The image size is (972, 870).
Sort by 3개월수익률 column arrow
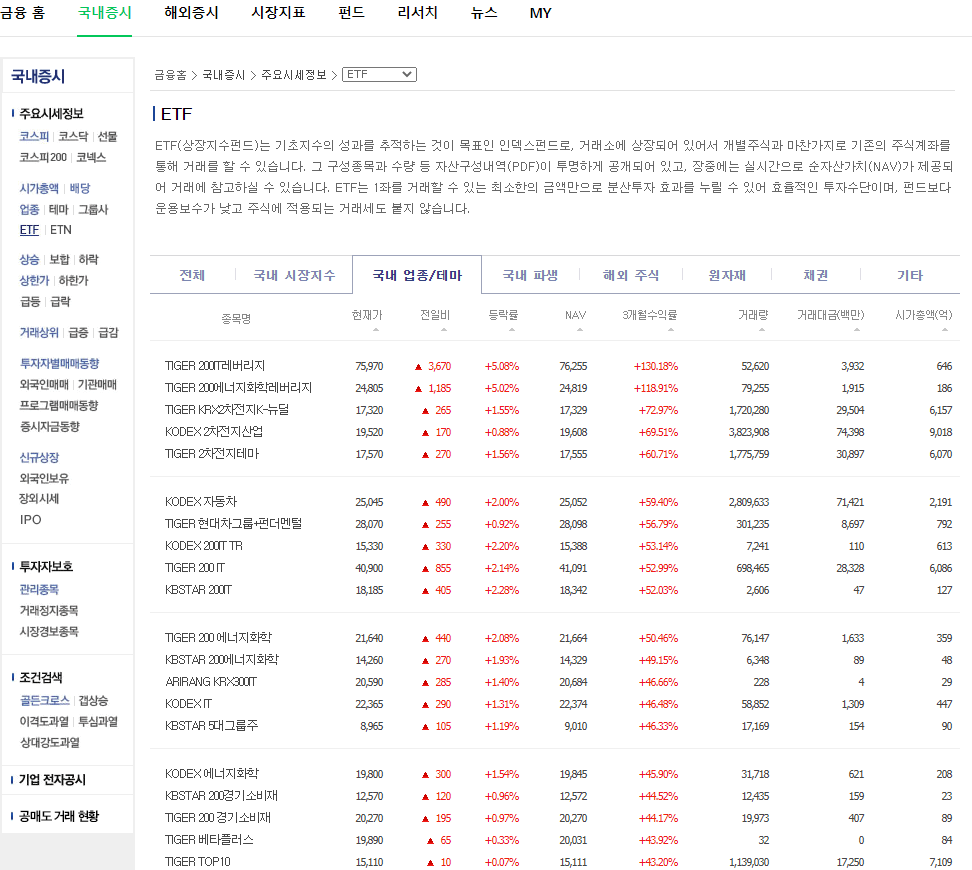pyautogui.click(x=671, y=330)
